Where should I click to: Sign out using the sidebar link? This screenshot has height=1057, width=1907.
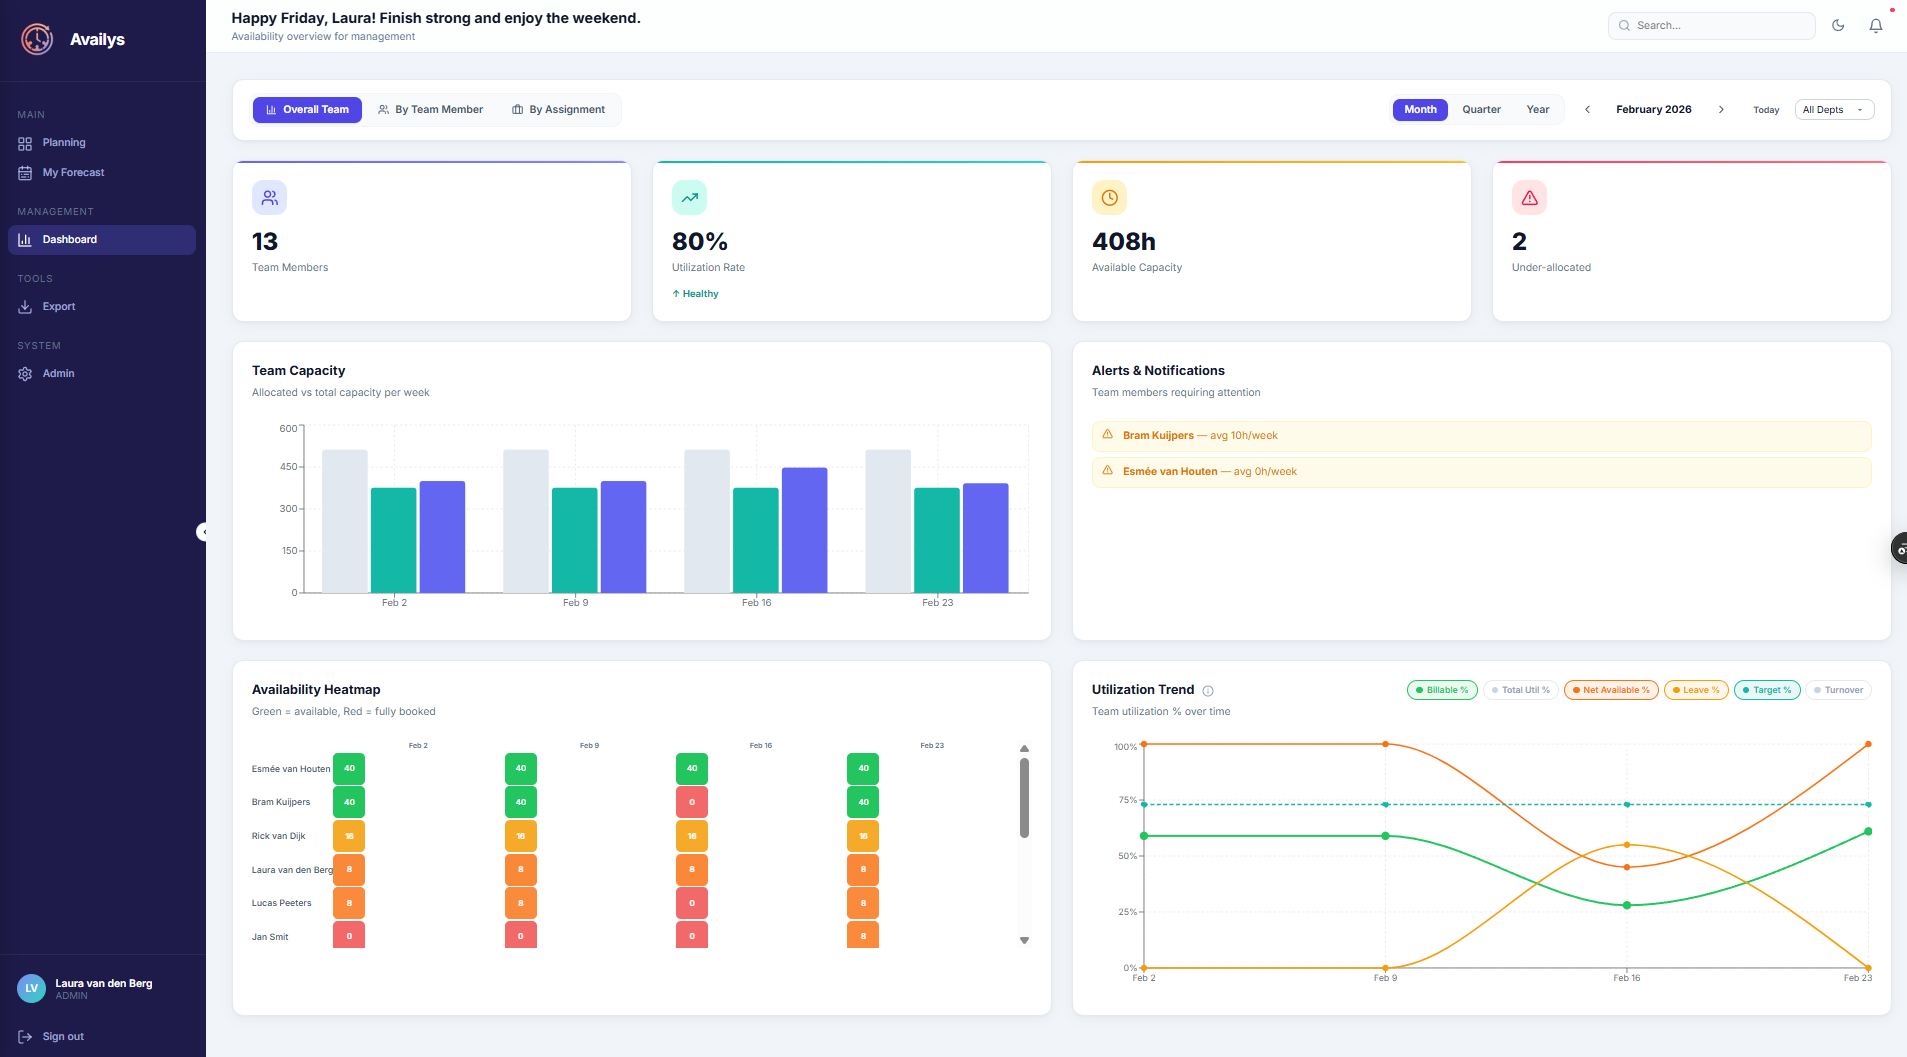click(x=63, y=1036)
